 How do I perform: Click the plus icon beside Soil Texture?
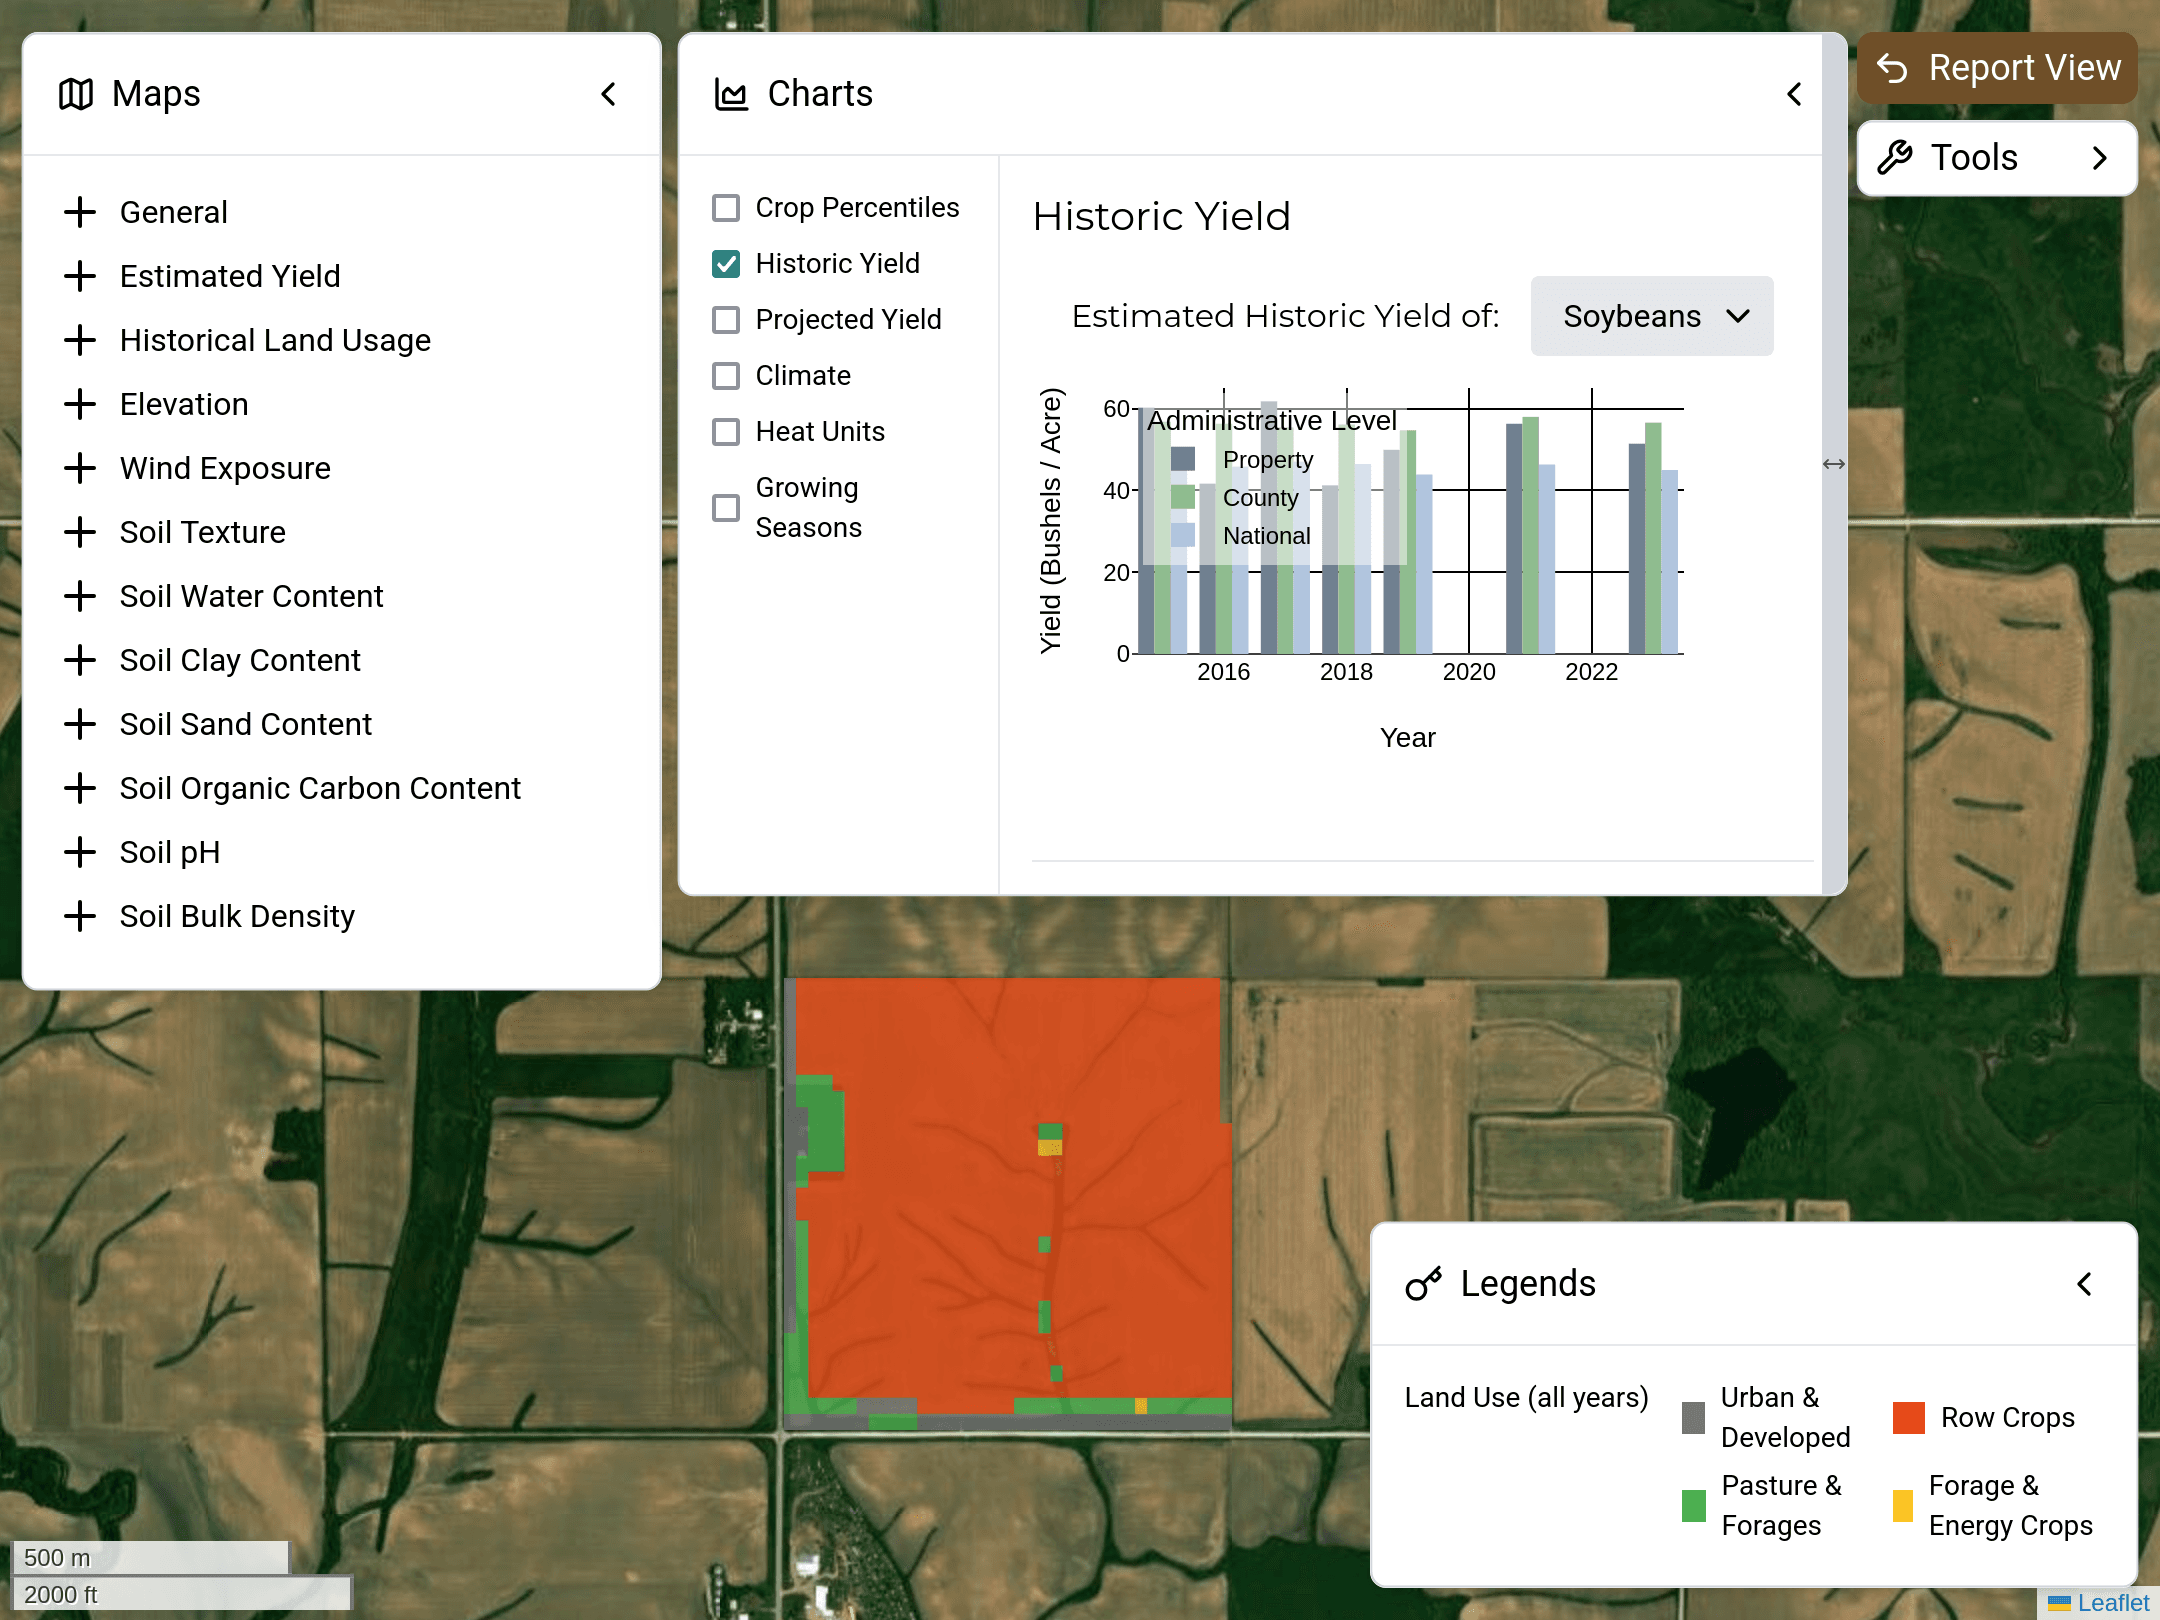[x=80, y=532]
